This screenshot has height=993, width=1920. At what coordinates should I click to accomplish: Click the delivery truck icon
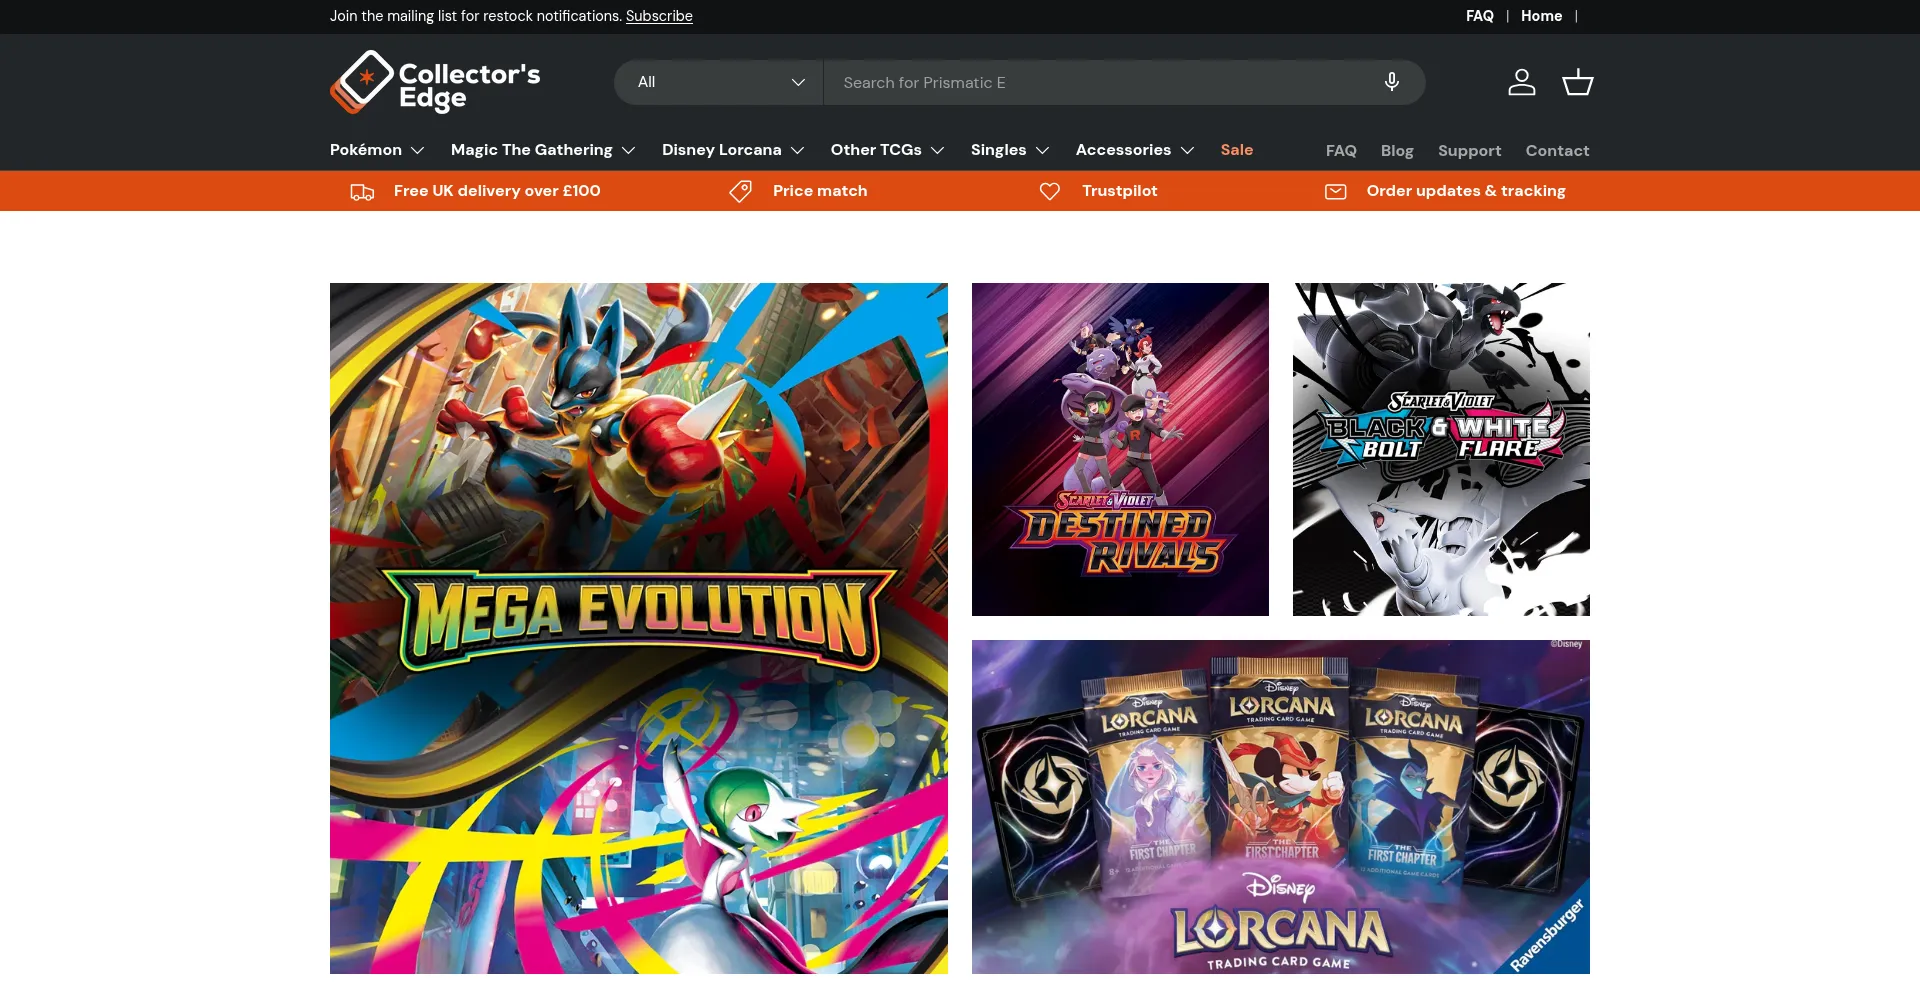point(362,192)
